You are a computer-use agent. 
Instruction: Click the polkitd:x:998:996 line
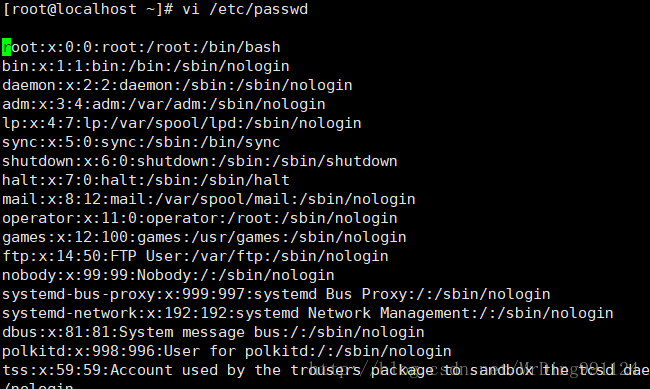pyautogui.click(x=227, y=352)
